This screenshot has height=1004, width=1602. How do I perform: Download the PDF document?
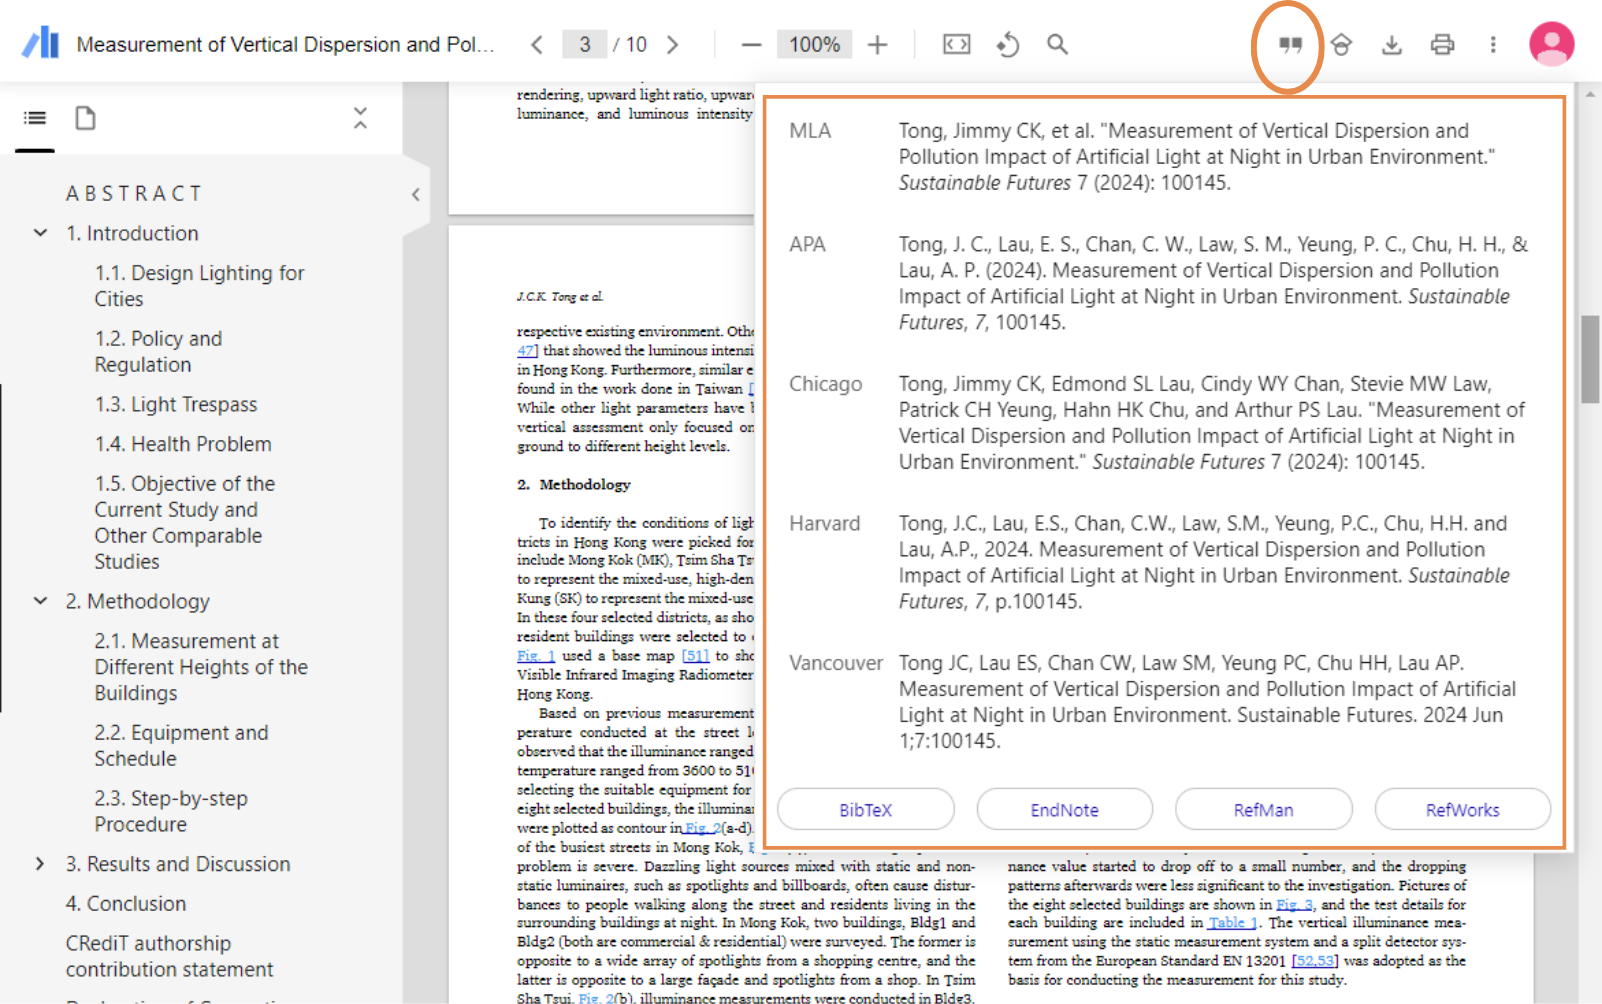[1392, 44]
